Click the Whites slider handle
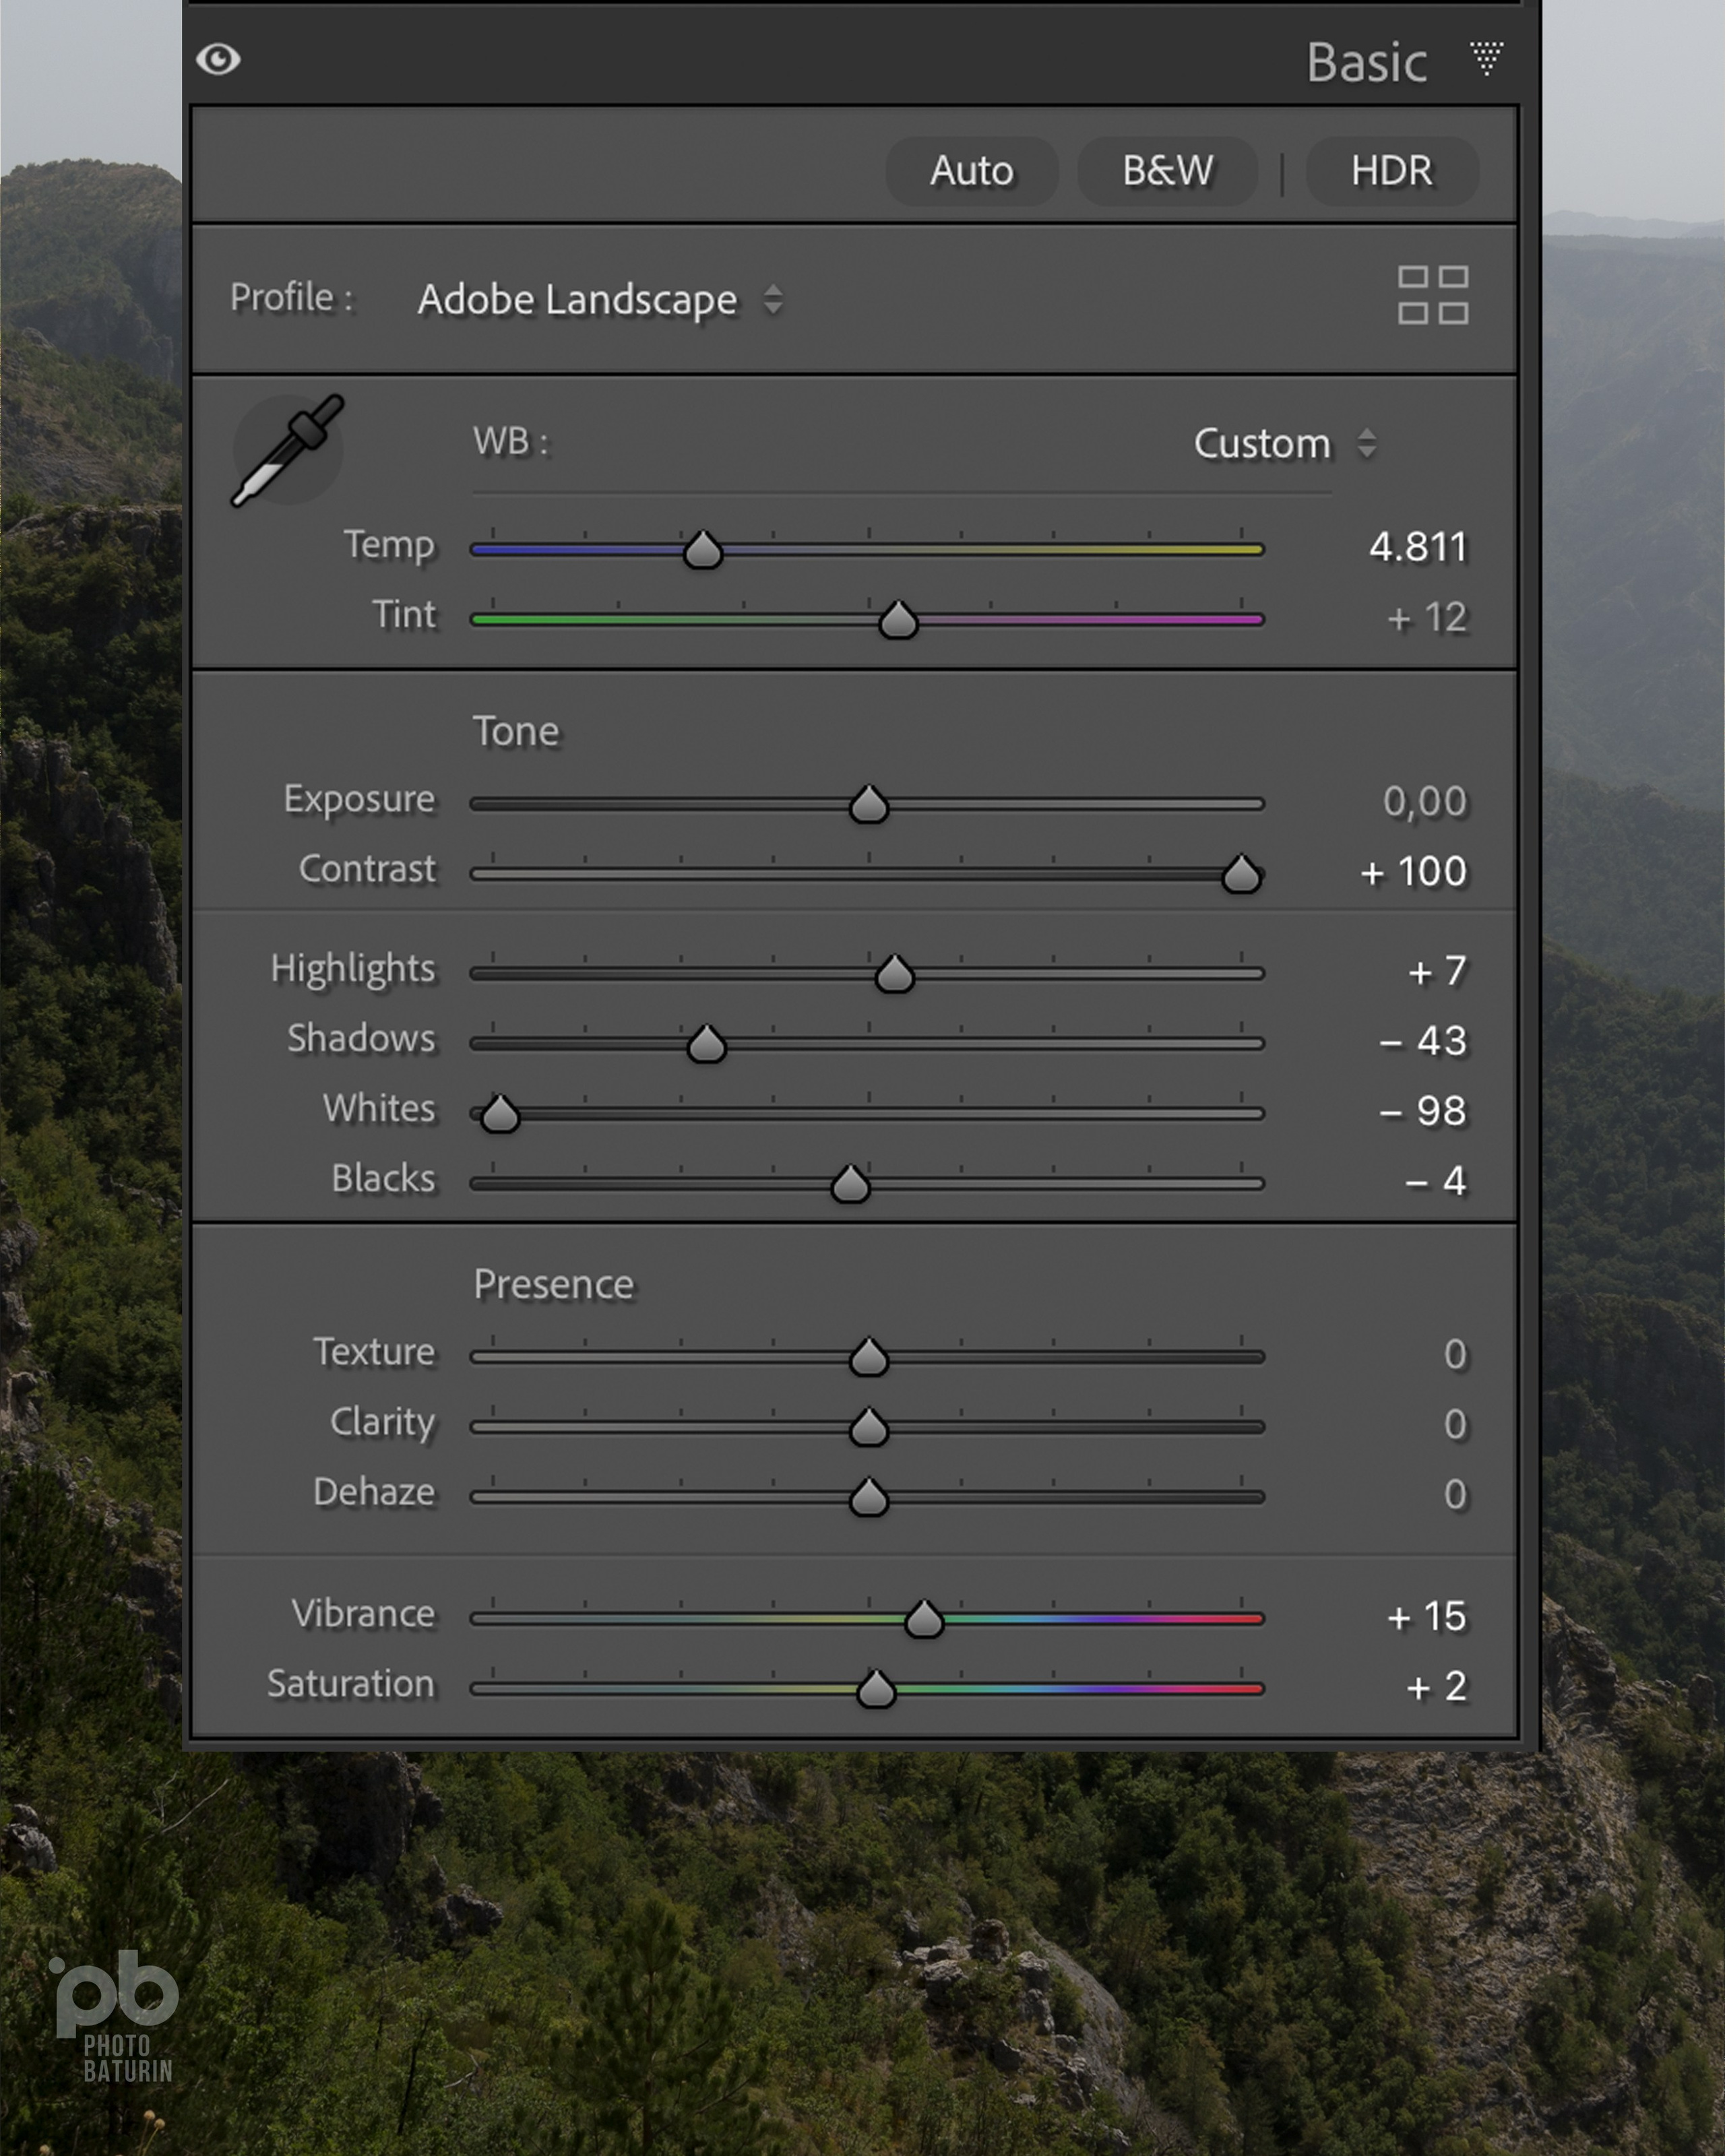1725x2156 pixels. click(x=500, y=1114)
